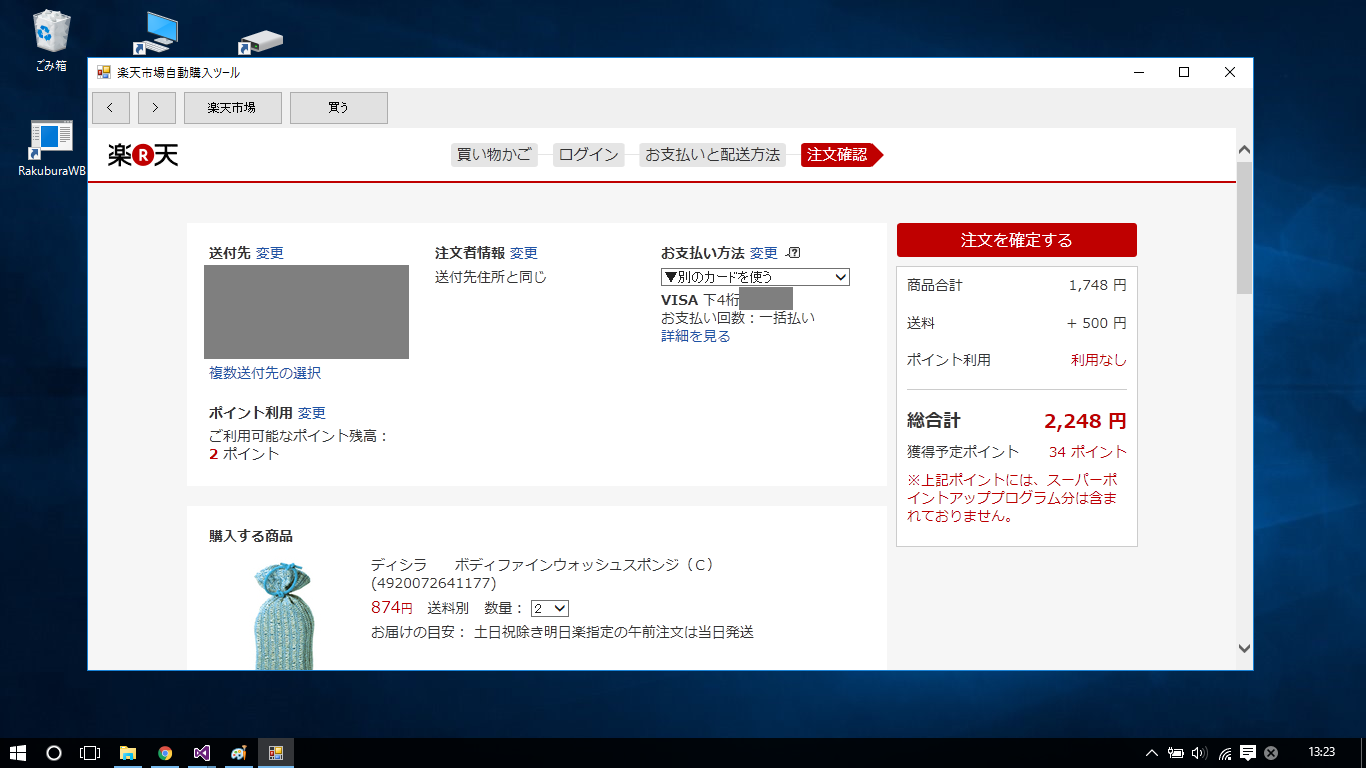The width and height of the screenshot is (1366, 768).
Task: Click the app icon in the title bar
Action: pyautogui.click(x=104, y=72)
